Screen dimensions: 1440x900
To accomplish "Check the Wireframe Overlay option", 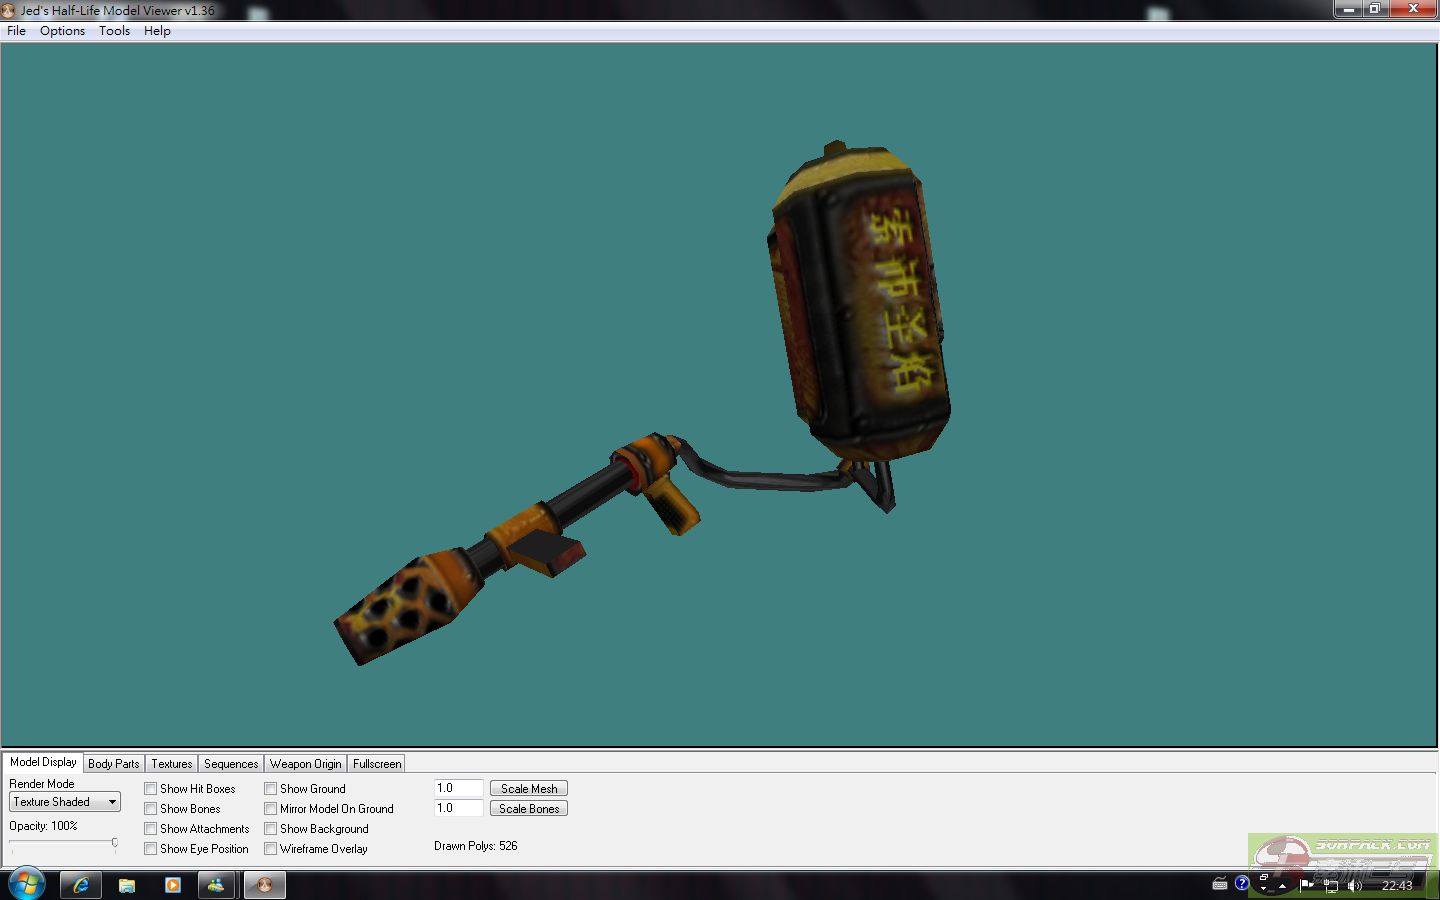I will pos(271,849).
